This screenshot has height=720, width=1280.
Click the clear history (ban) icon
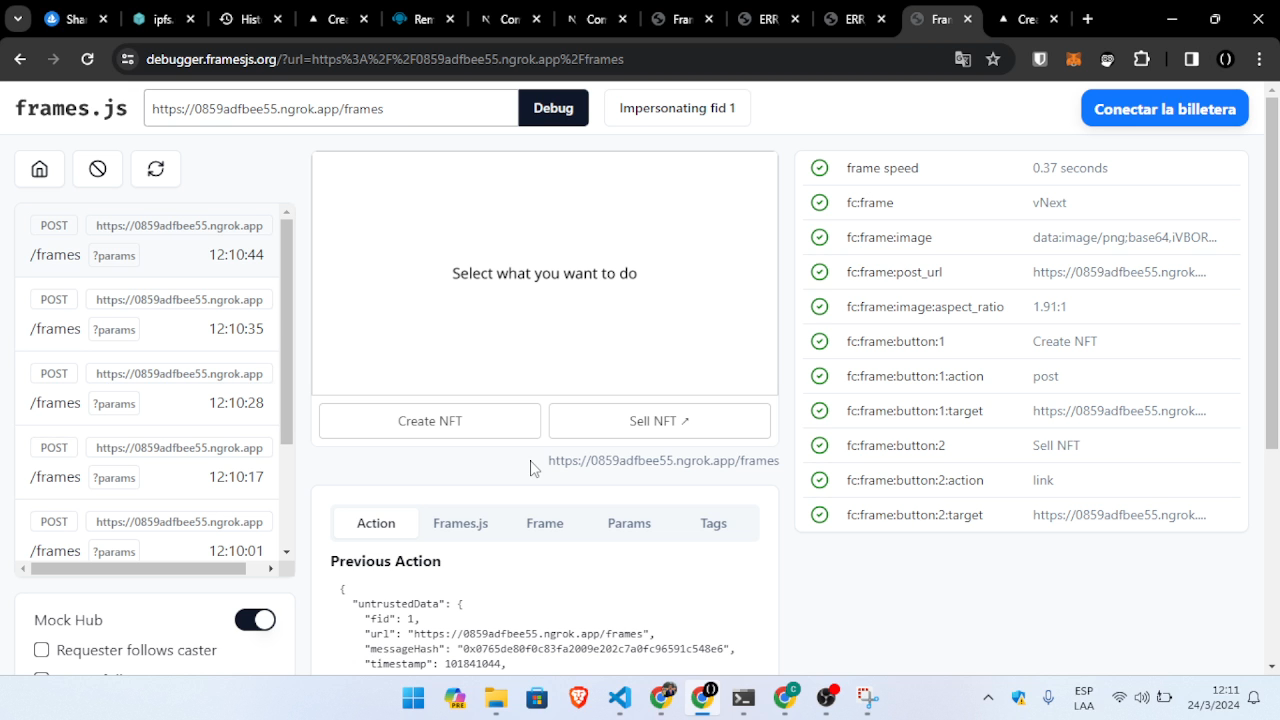point(98,169)
